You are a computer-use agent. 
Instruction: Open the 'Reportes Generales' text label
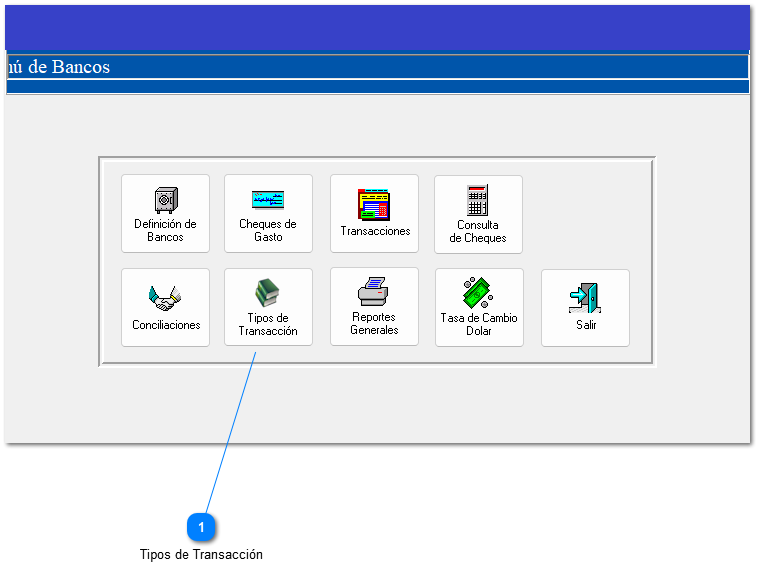point(374,324)
